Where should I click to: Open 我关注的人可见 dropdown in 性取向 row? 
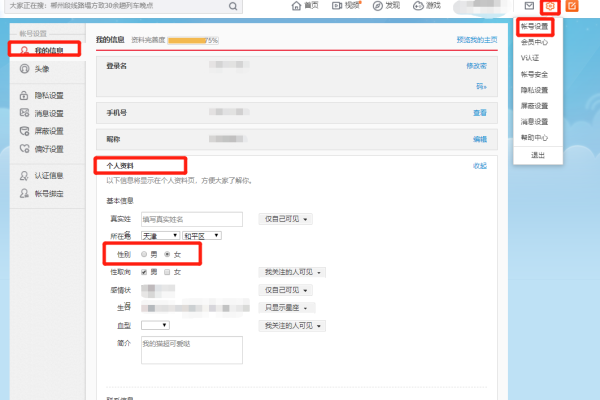pos(292,272)
